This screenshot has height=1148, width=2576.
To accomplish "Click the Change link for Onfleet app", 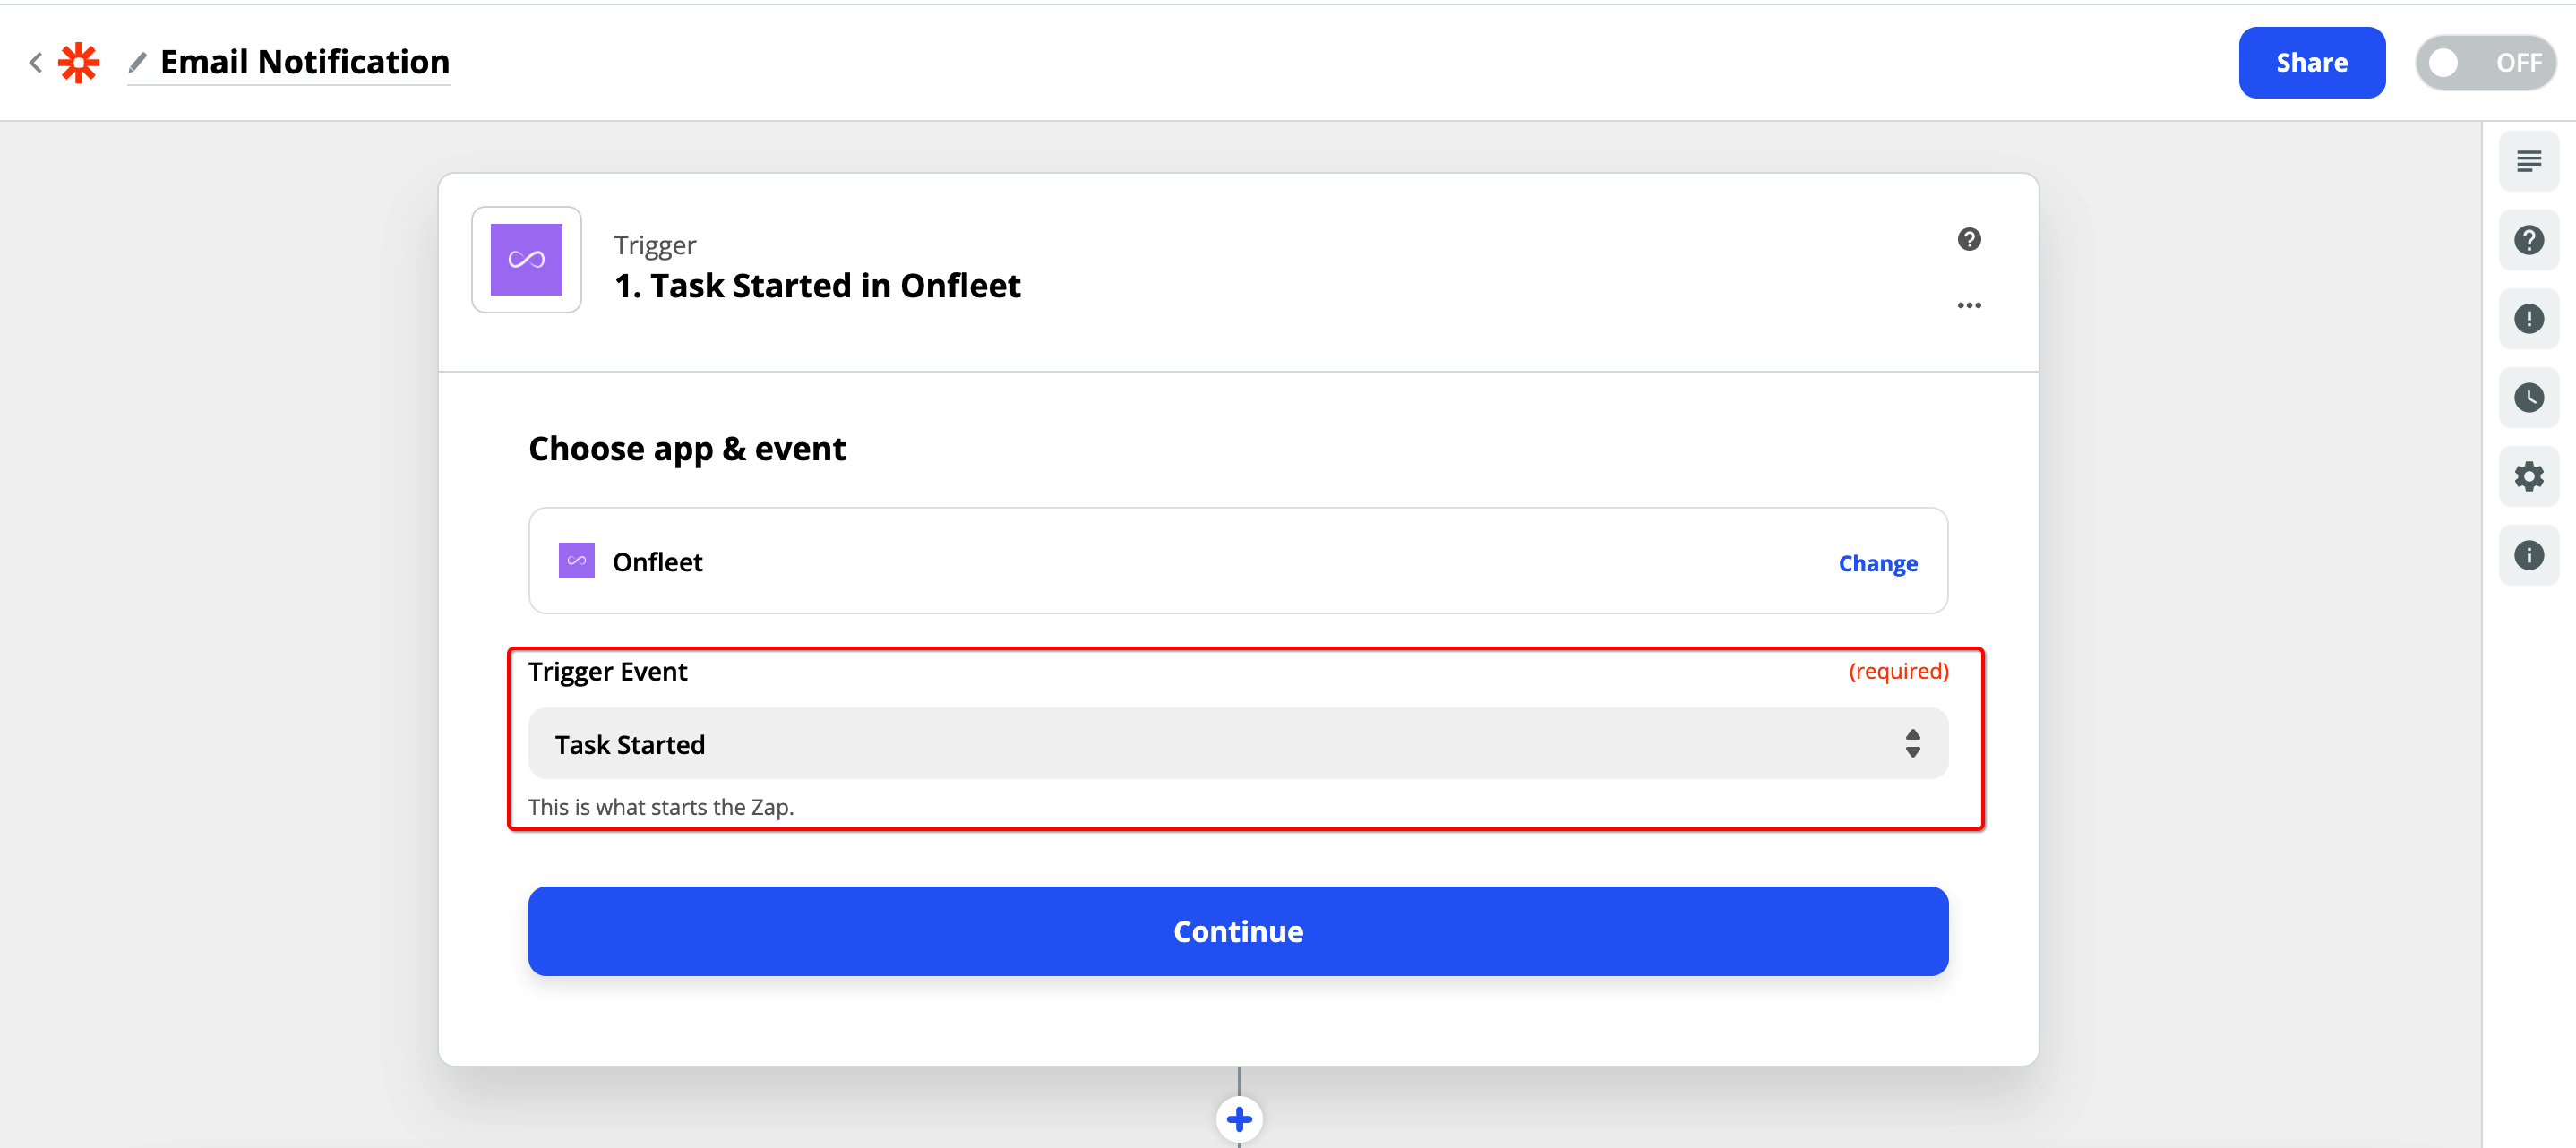I will (x=1877, y=563).
